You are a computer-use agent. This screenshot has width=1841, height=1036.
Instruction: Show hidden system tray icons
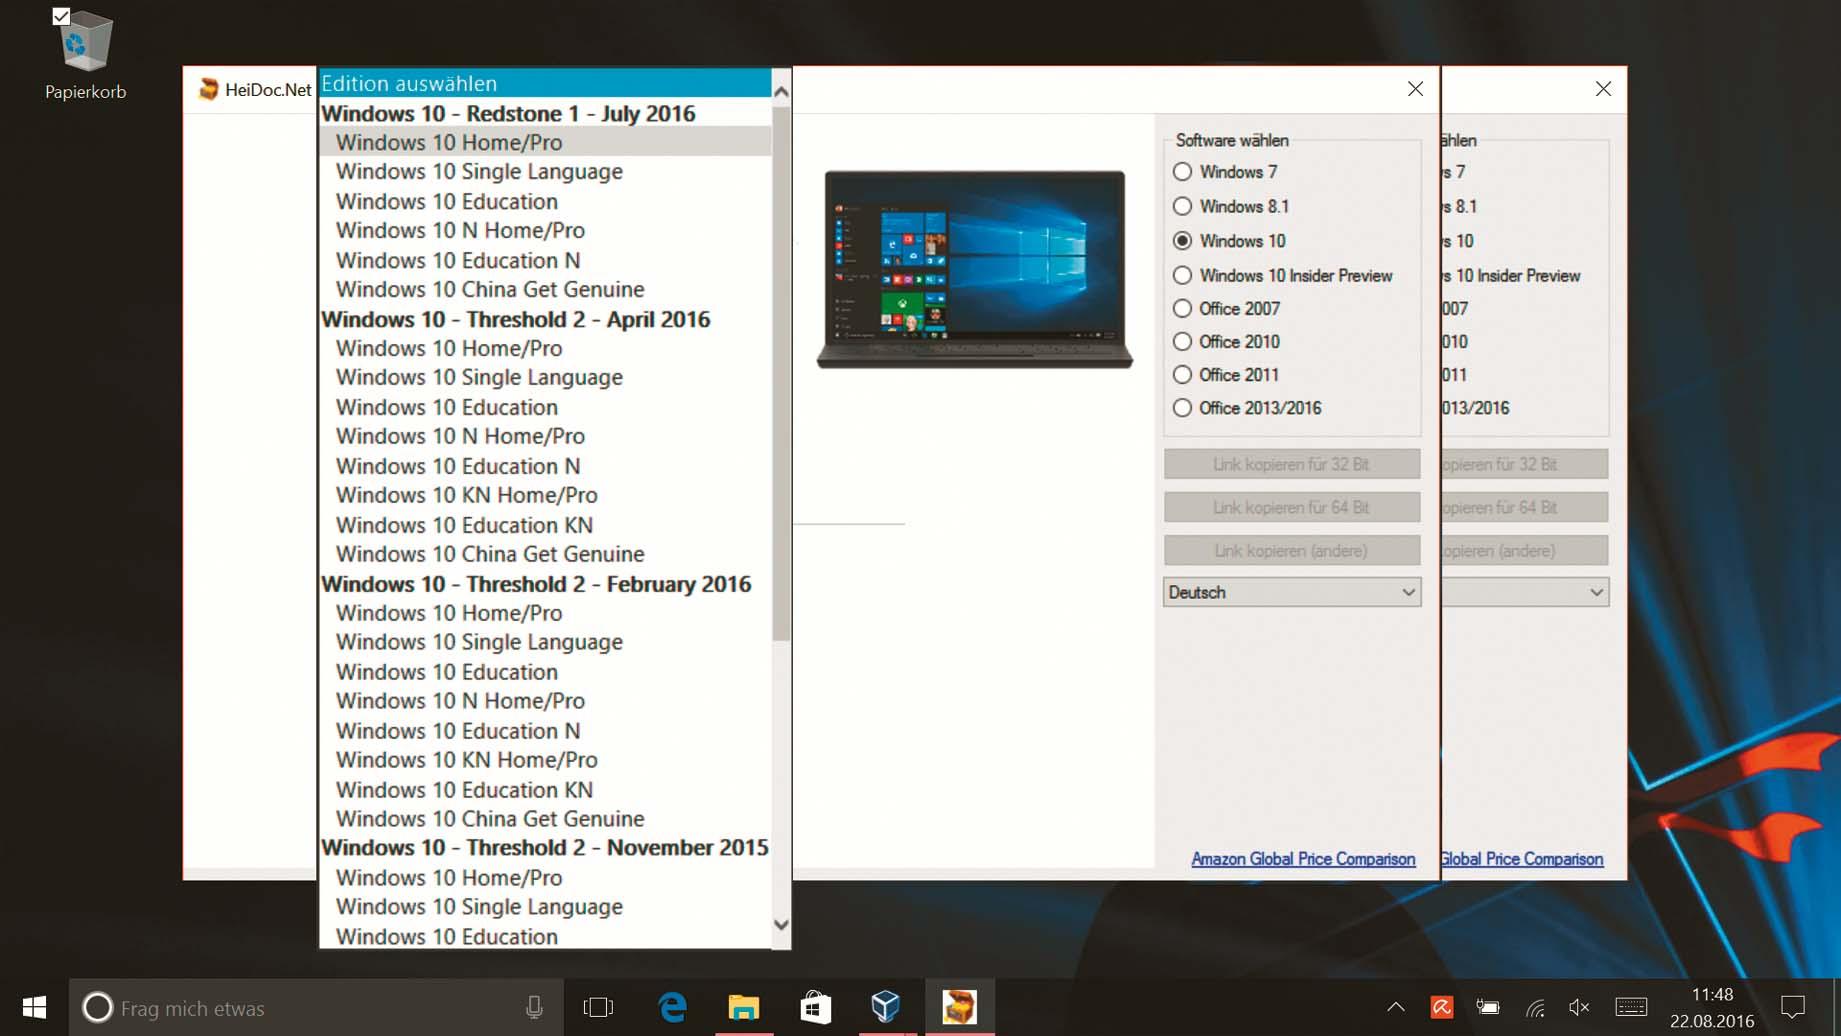pos(1395,1007)
